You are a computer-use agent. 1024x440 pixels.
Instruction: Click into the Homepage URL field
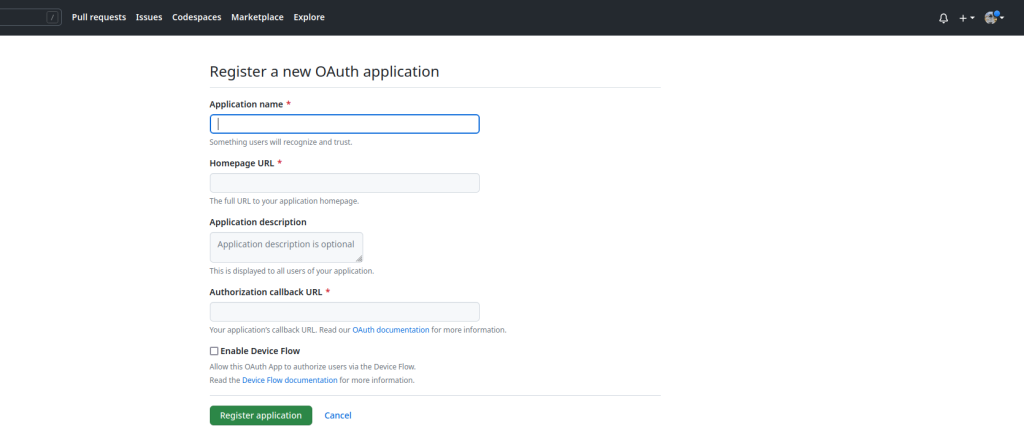pyautogui.click(x=344, y=183)
